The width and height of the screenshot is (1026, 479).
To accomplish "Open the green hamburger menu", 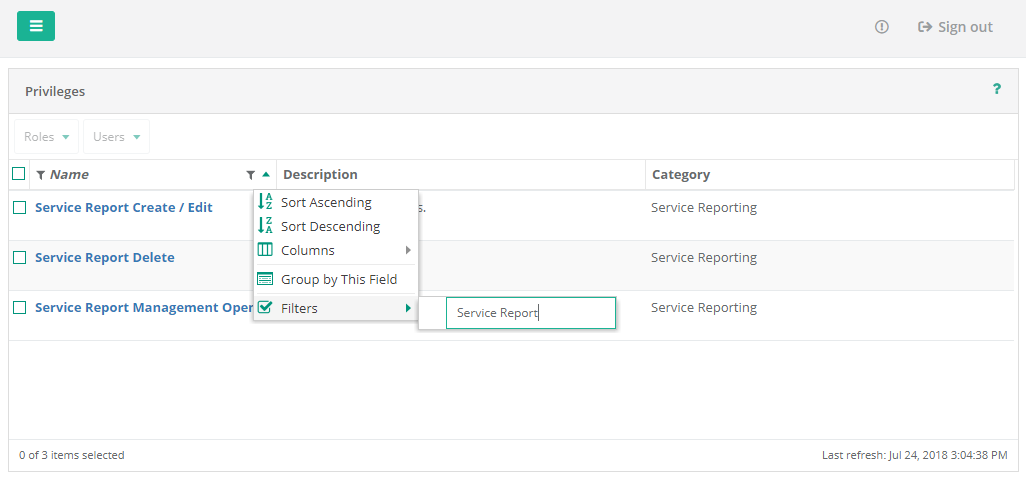I will click(x=36, y=26).
